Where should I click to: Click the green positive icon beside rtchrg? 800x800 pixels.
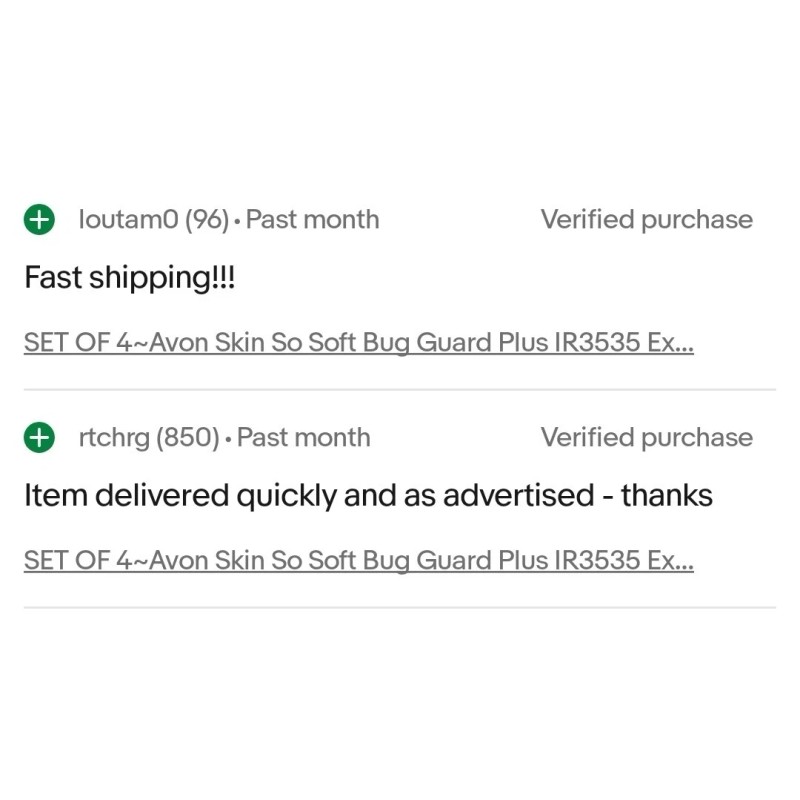[39, 438]
